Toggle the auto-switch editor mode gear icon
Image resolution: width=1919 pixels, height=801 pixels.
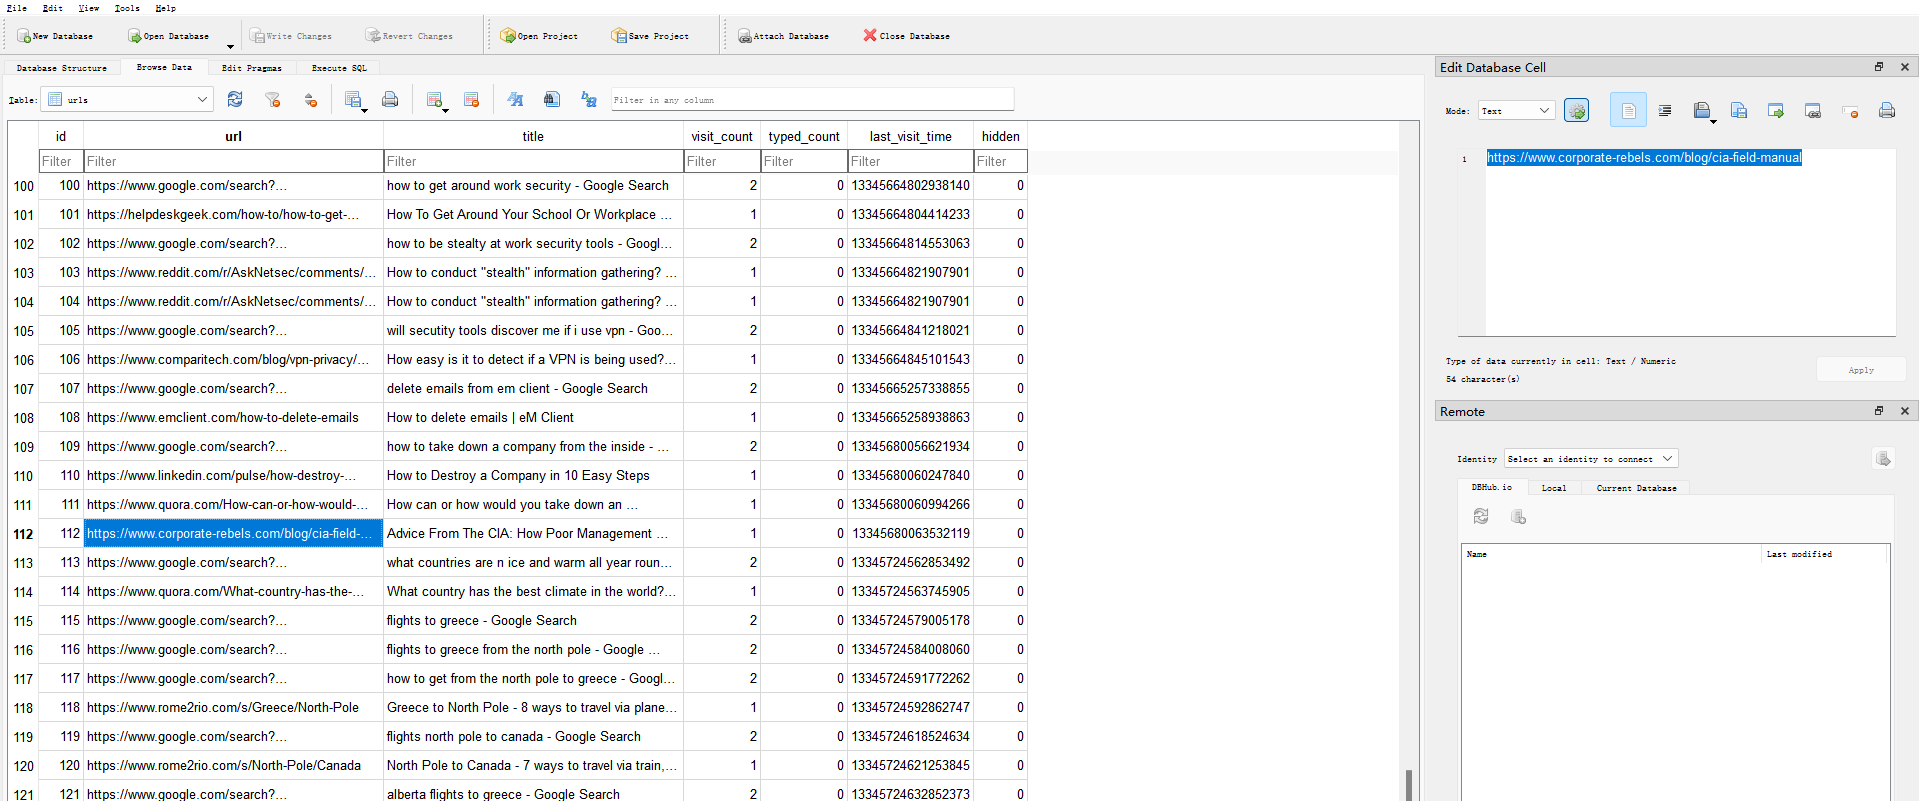click(1577, 111)
